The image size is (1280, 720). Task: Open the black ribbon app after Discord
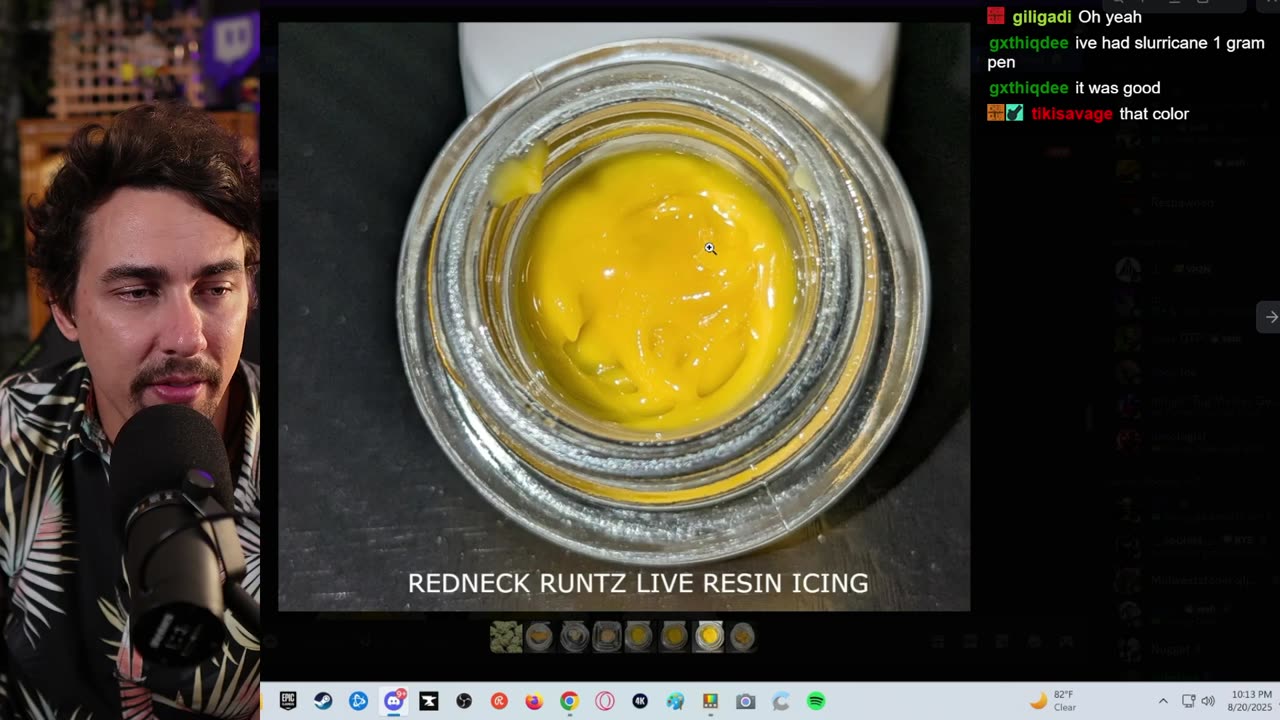click(429, 701)
